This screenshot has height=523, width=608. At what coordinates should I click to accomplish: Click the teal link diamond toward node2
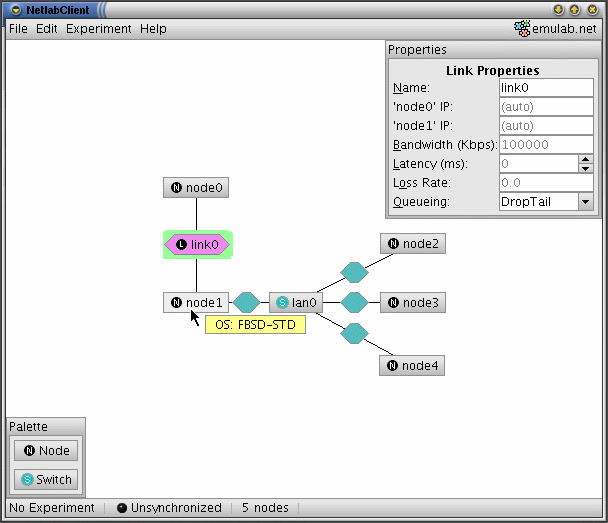coord(354,272)
